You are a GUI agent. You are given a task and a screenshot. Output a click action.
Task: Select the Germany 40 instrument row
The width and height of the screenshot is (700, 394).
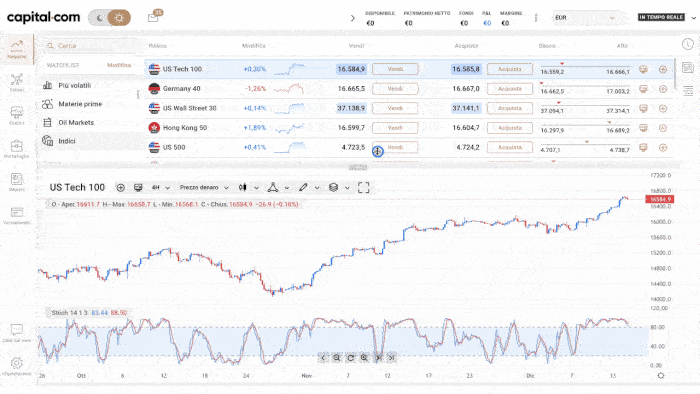pos(409,89)
